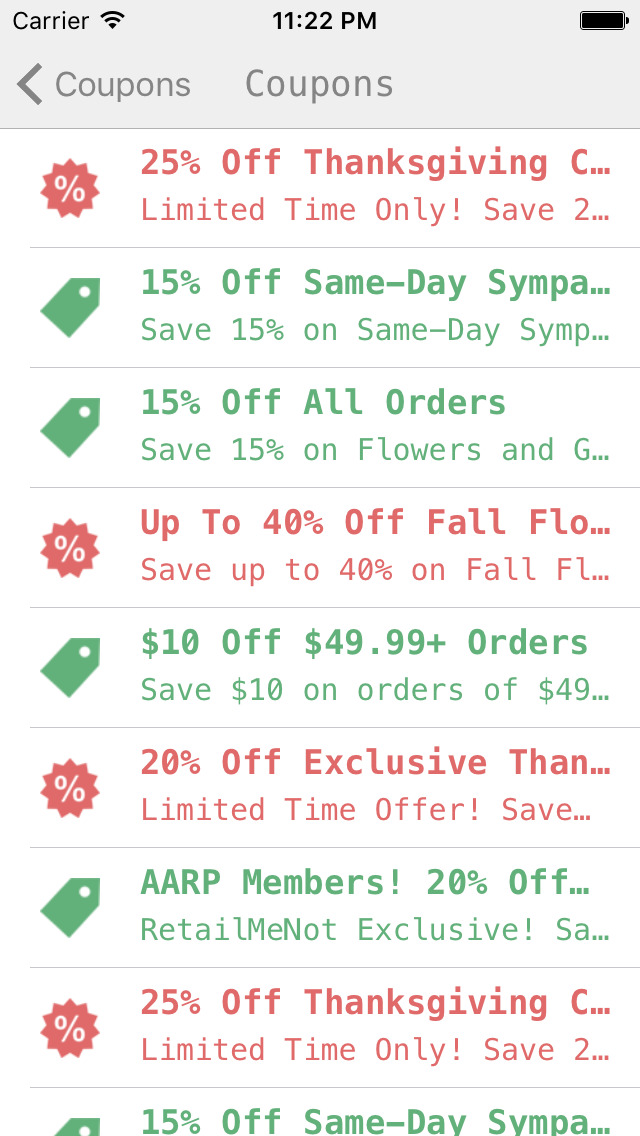
Task: Tap the Wi-Fi icon in the status bar
Action: (113, 18)
